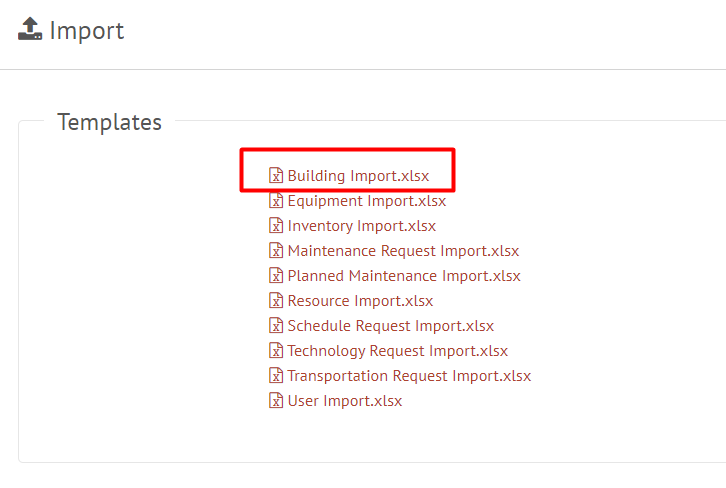Click the Excel icon beside Resource Import.xlsx
Viewport: 726px width, 488px height.
point(276,300)
